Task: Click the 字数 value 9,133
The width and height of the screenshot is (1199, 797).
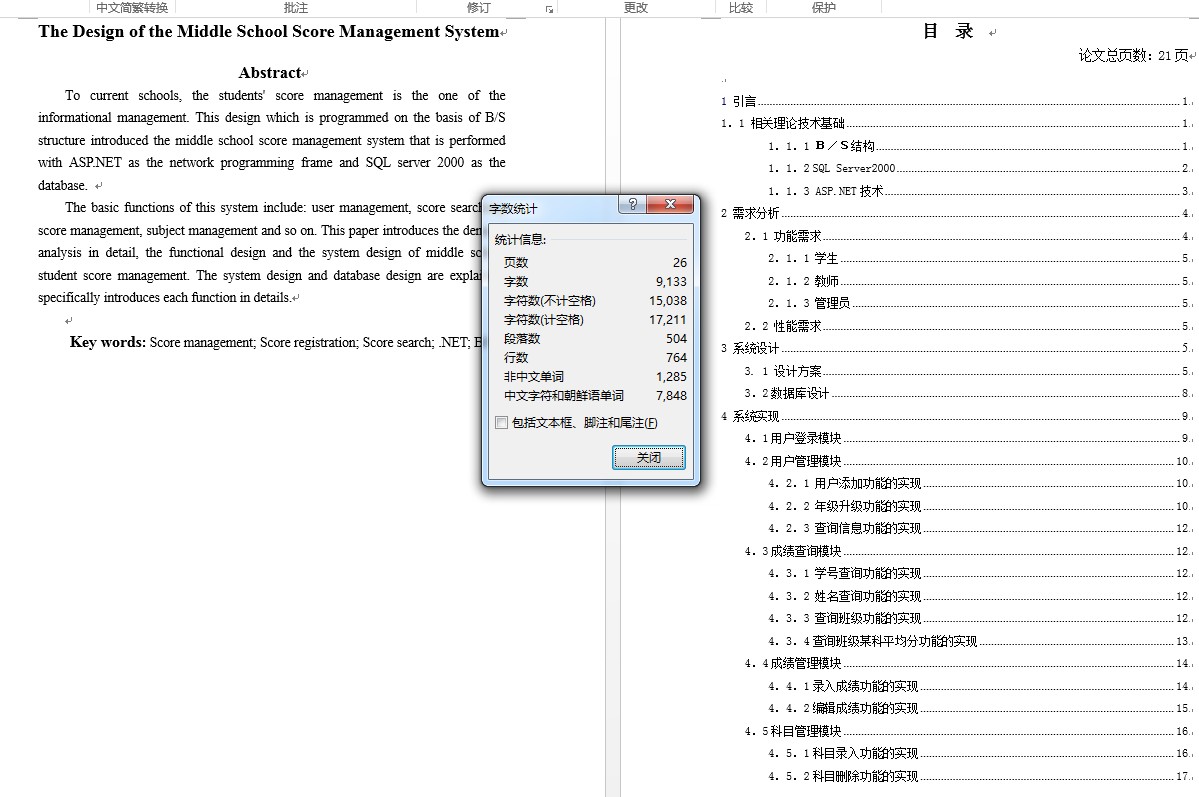Action: [x=671, y=281]
